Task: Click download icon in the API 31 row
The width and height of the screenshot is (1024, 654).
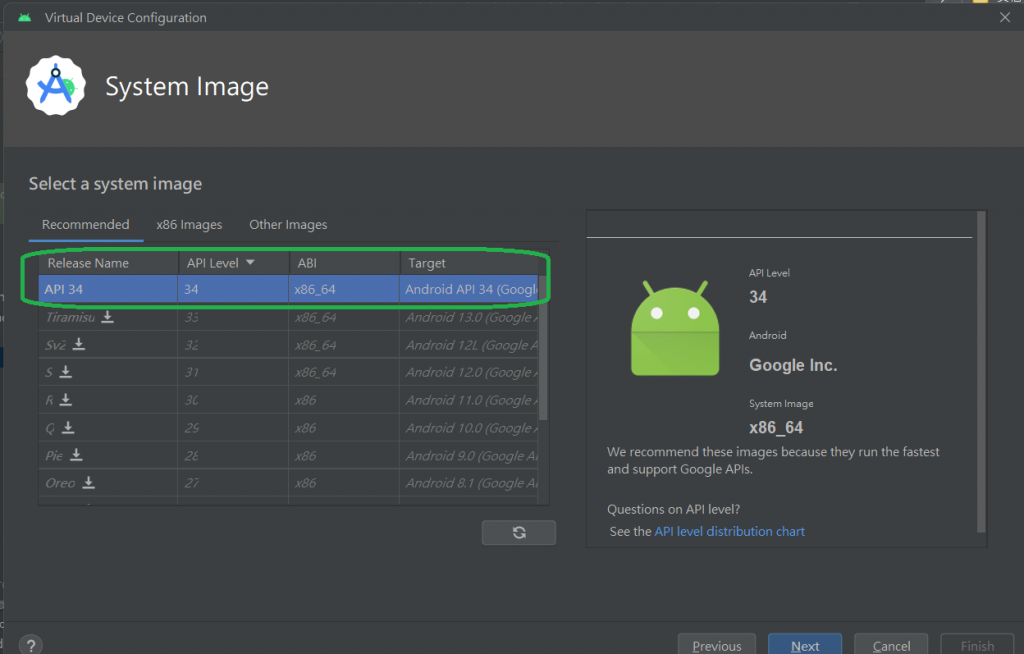Action: [x=65, y=372]
